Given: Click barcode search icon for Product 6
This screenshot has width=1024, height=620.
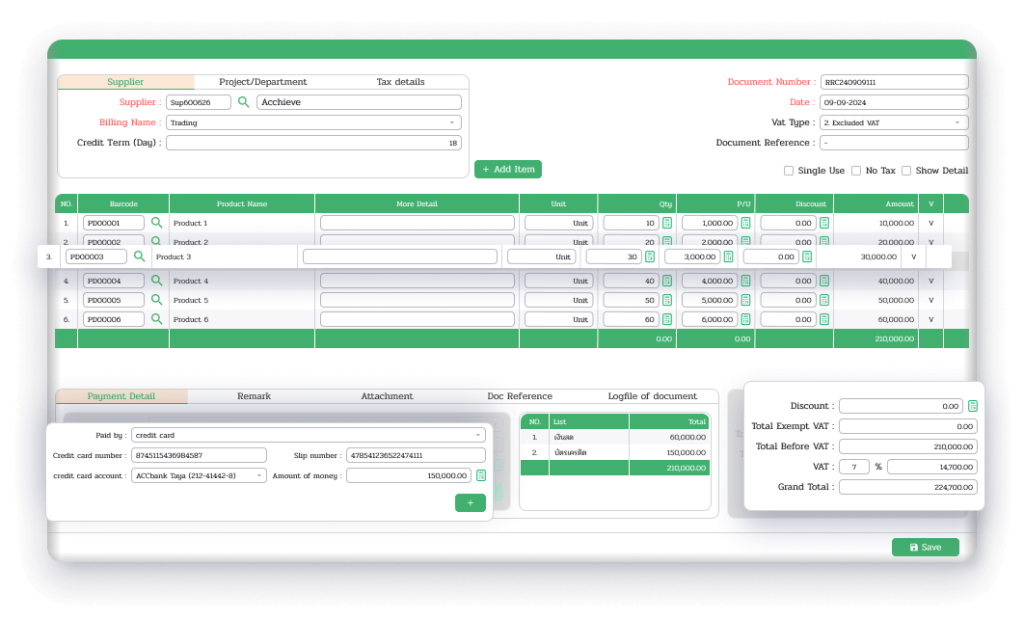Looking at the screenshot, I should click(157, 319).
